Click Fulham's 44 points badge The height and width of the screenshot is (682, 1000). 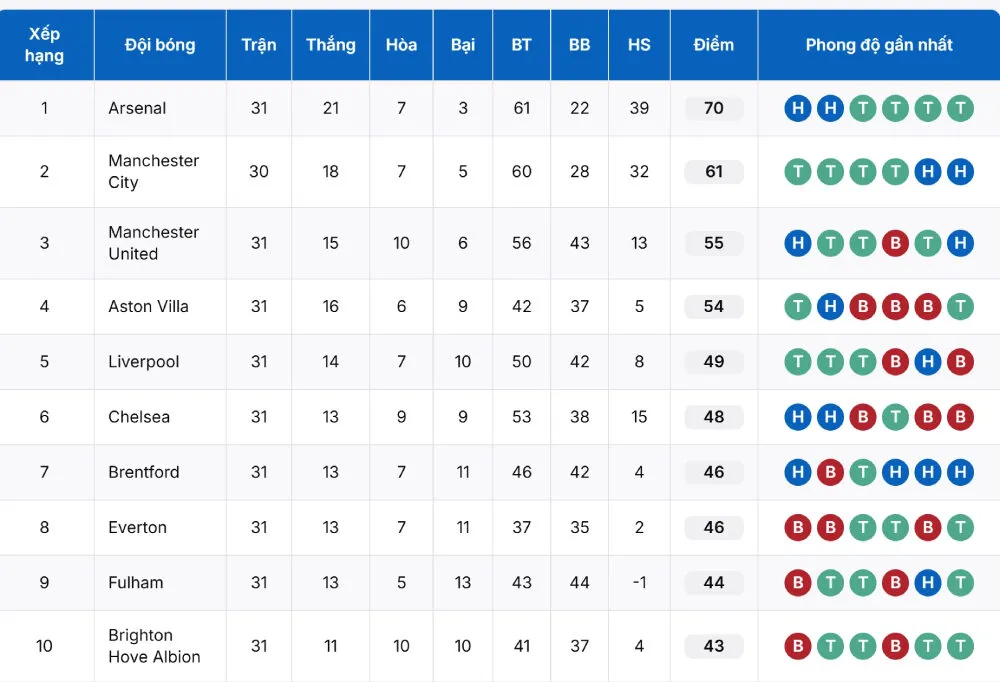[713, 583]
